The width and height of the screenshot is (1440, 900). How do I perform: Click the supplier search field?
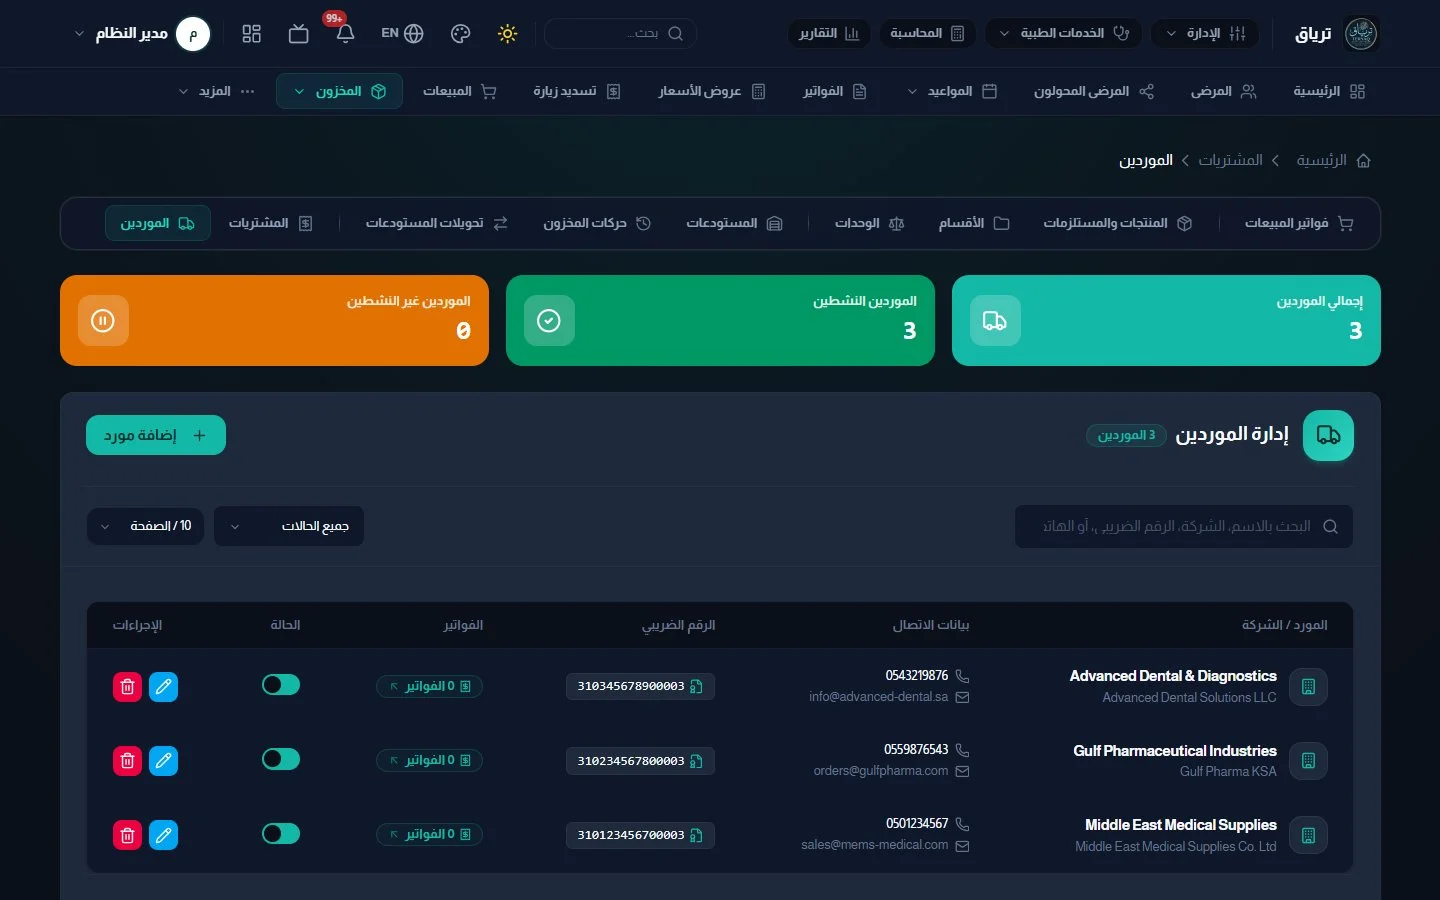click(x=1184, y=526)
